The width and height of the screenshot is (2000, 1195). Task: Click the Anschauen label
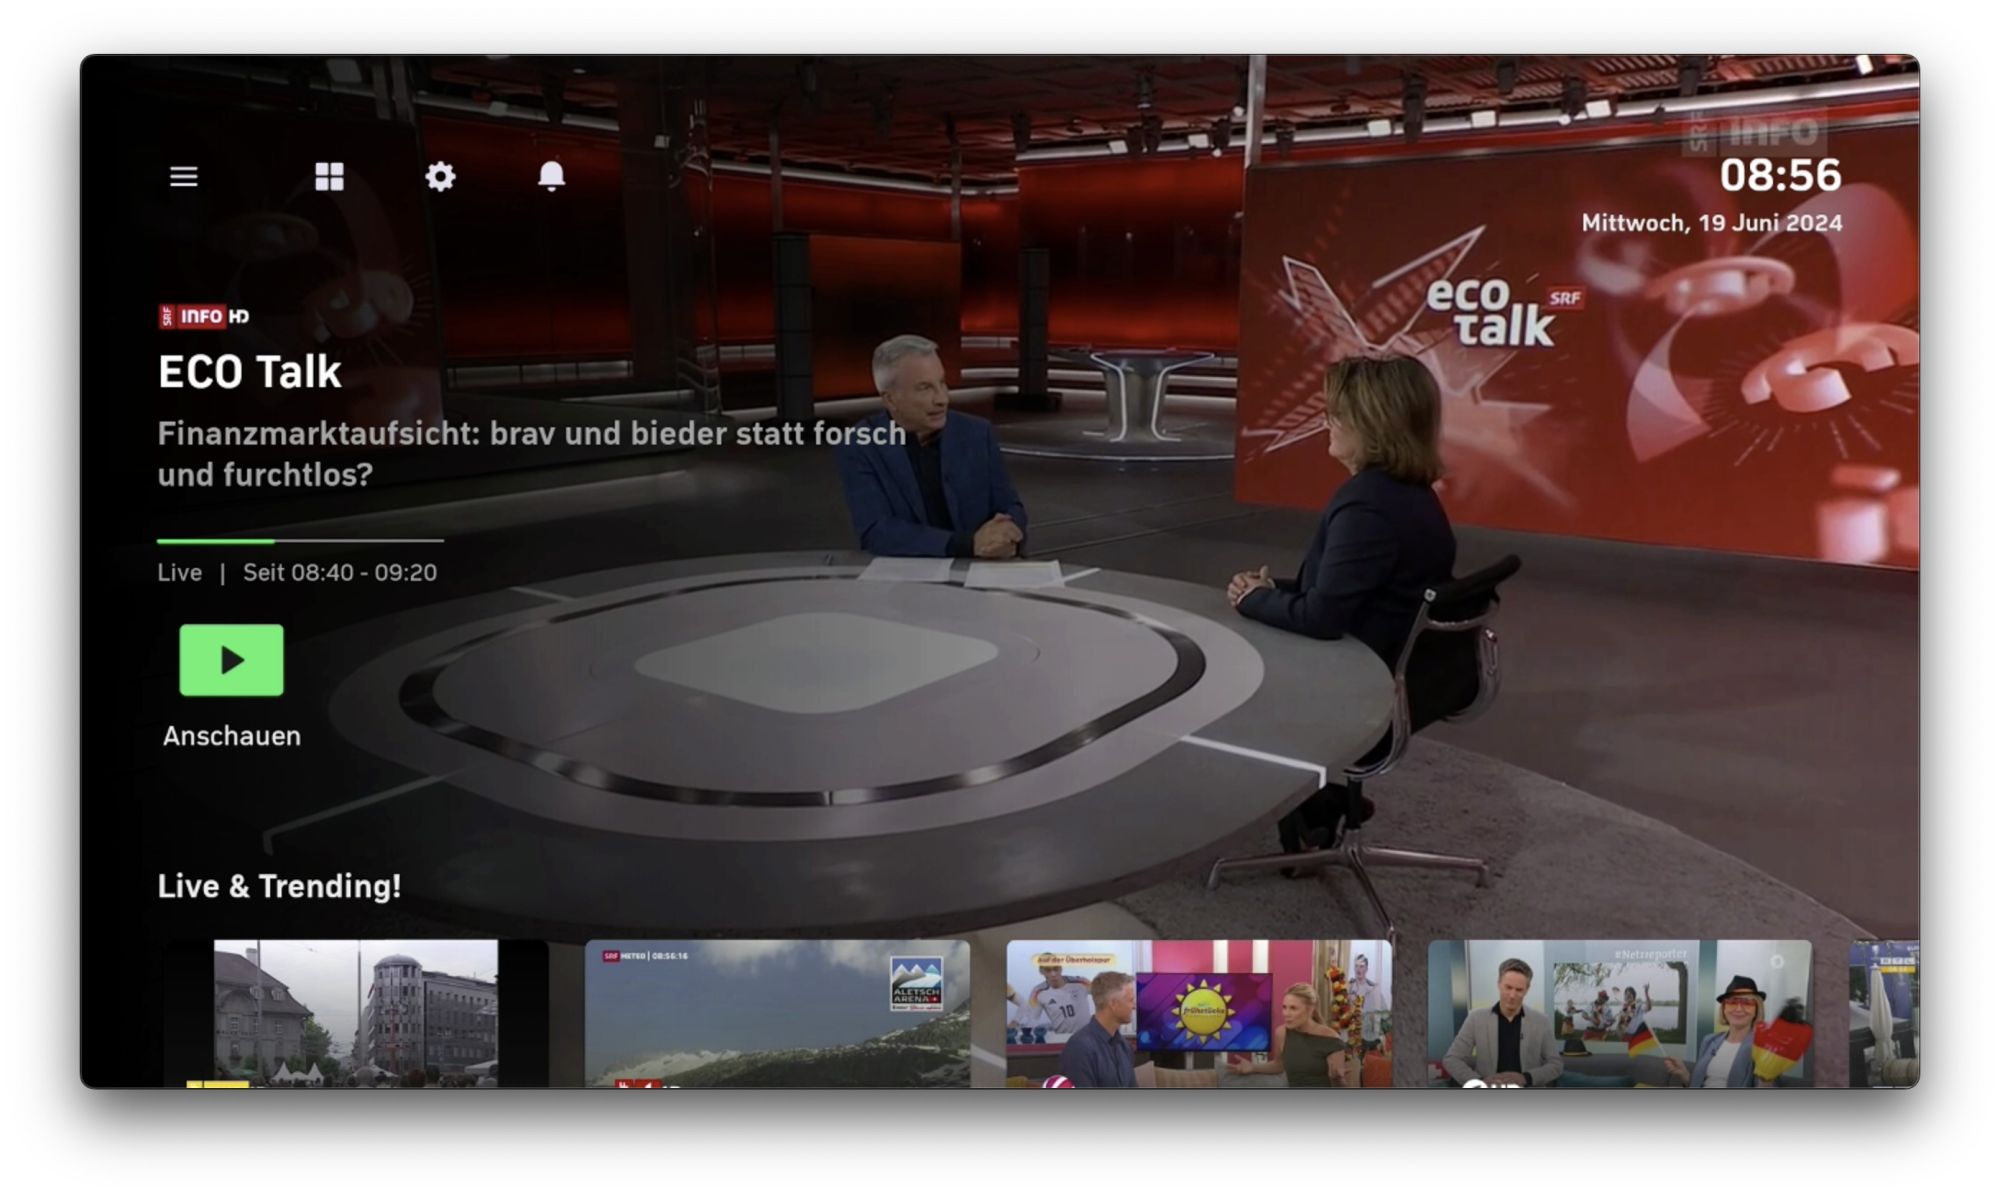232,736
